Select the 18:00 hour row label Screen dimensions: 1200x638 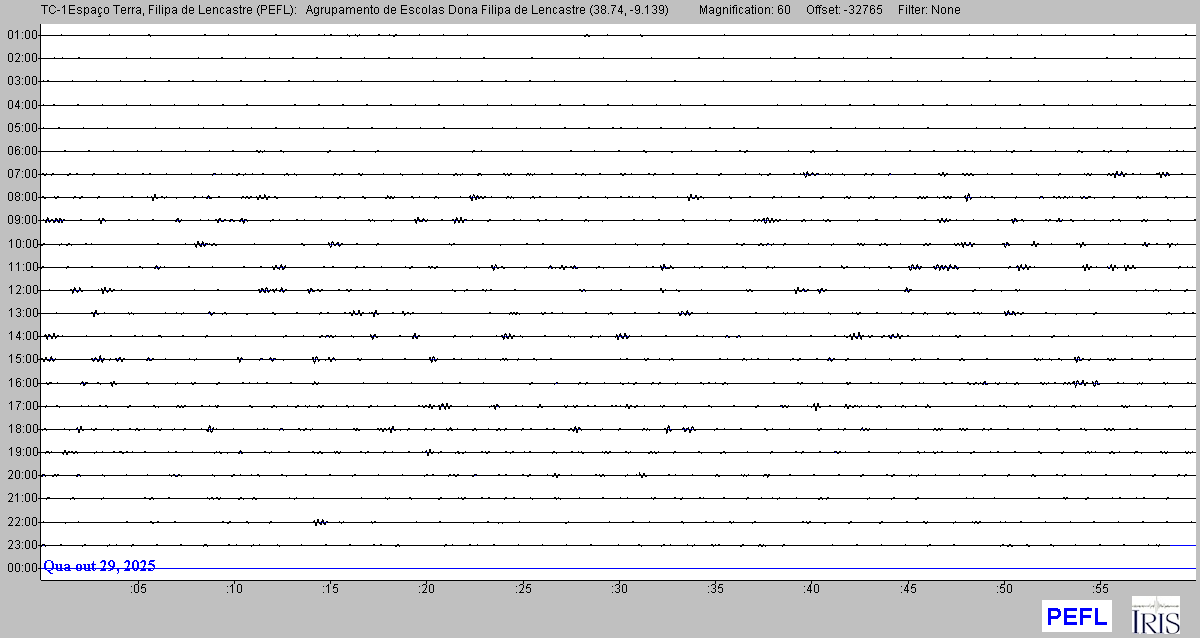pos(22,429)
